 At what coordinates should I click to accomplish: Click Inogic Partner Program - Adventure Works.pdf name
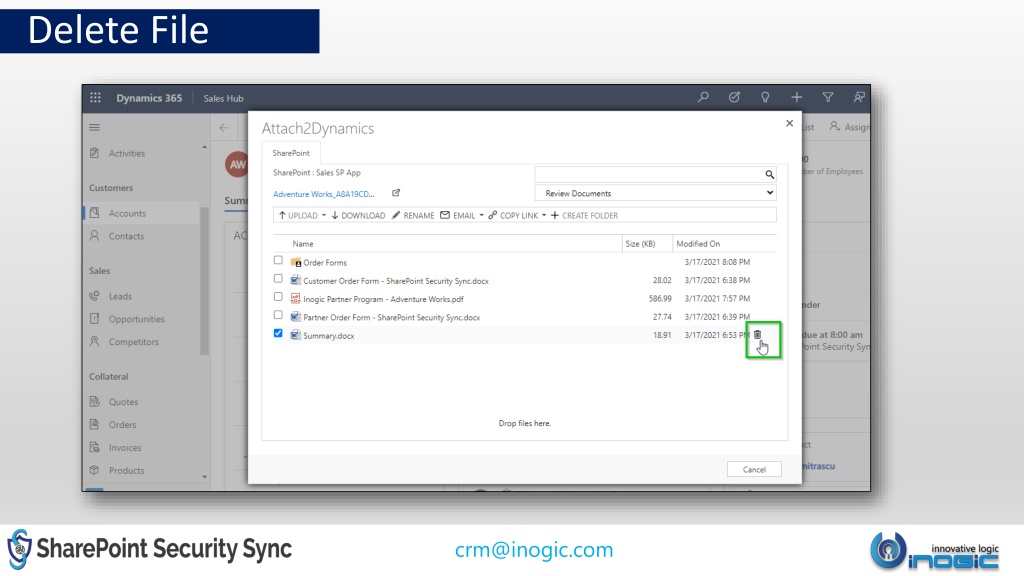click(x=383, y=299)
